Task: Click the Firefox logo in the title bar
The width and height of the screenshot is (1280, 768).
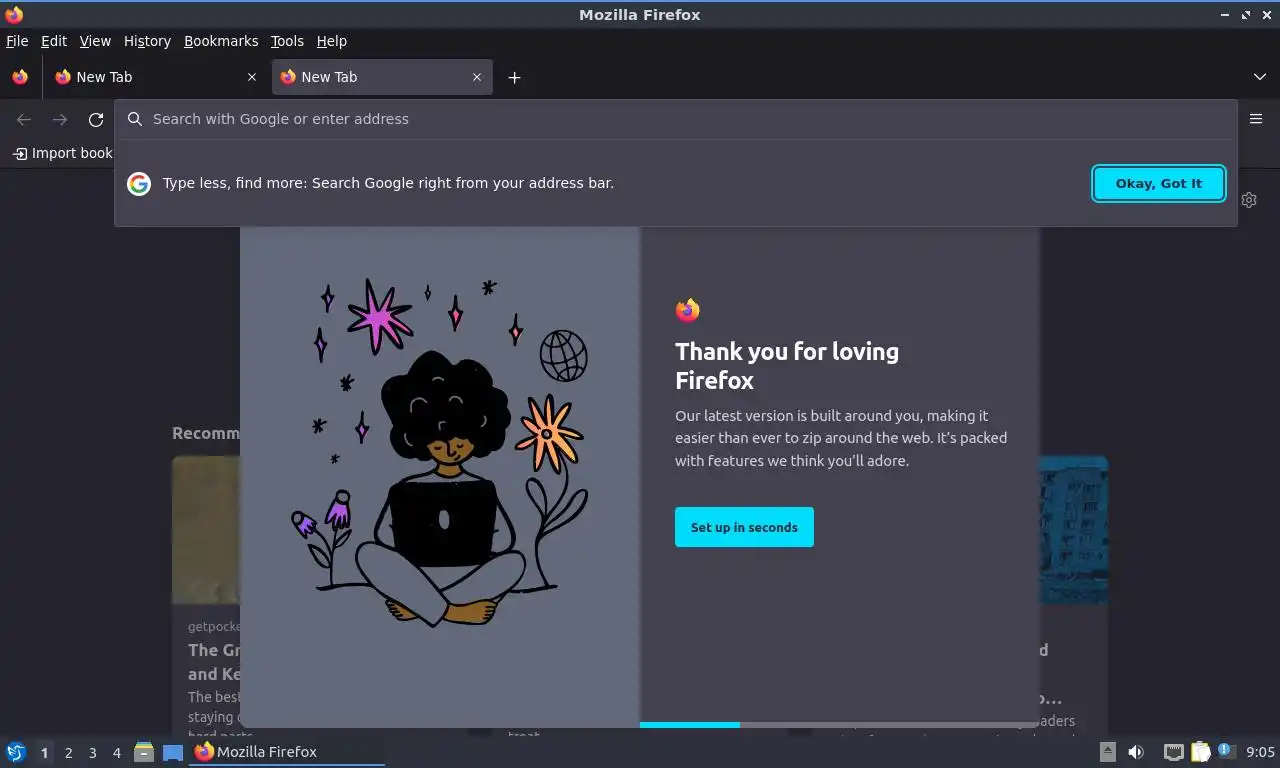Action: (14, 14)
